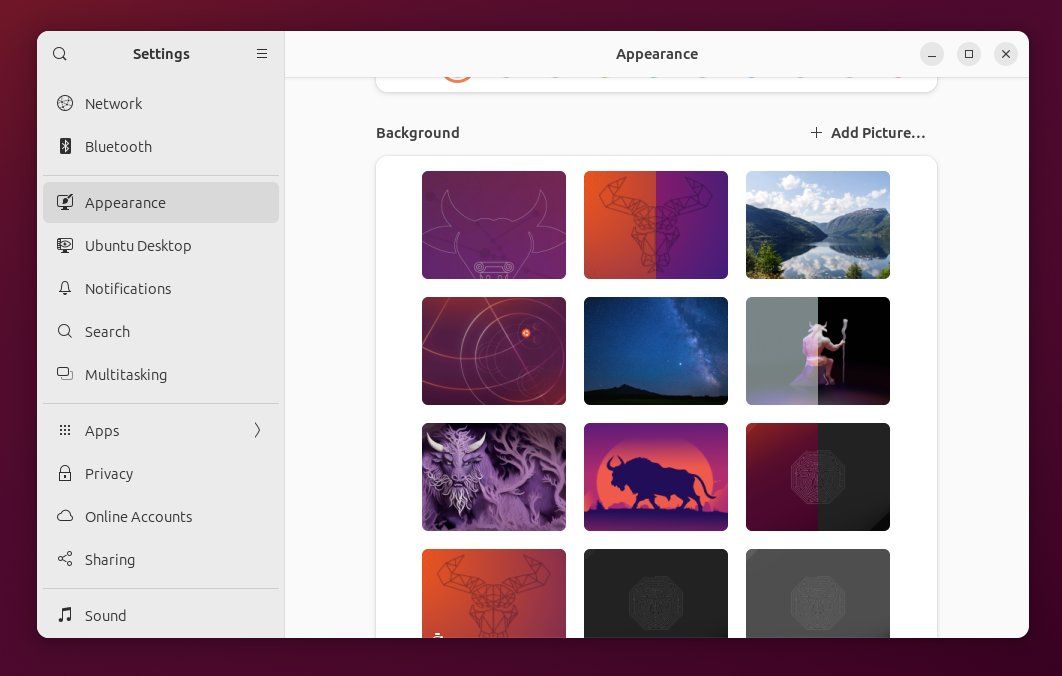Switch to the Search settings page
This screenshot has width=1062, height=676.
[x=107, y=331]
